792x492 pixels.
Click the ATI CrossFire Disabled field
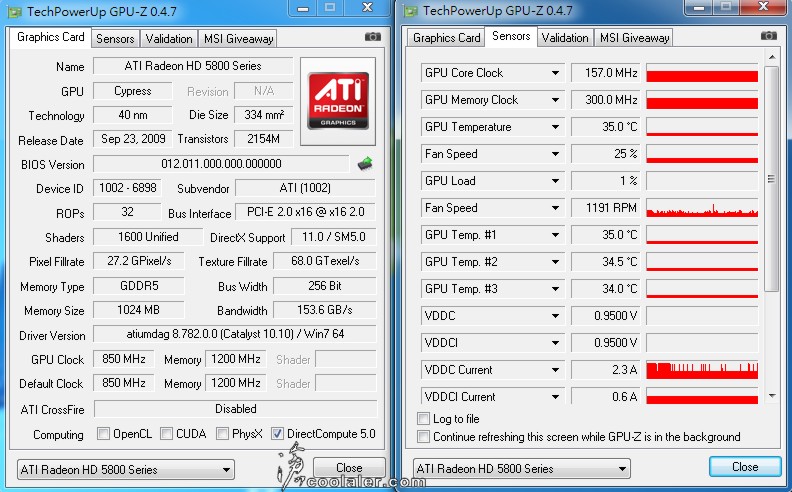click(x=235, y=409)
